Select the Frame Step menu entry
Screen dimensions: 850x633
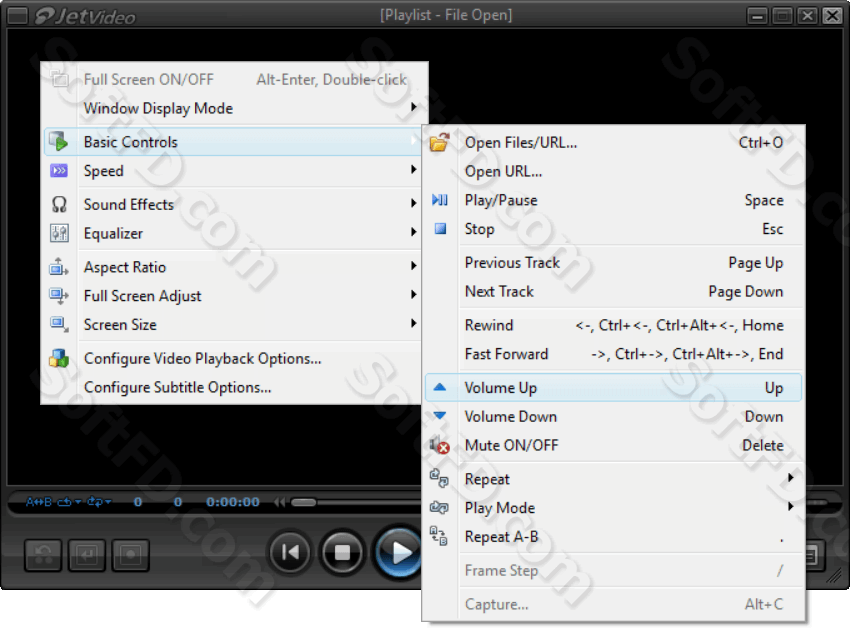pyautogui.click(x=613, y=570)
